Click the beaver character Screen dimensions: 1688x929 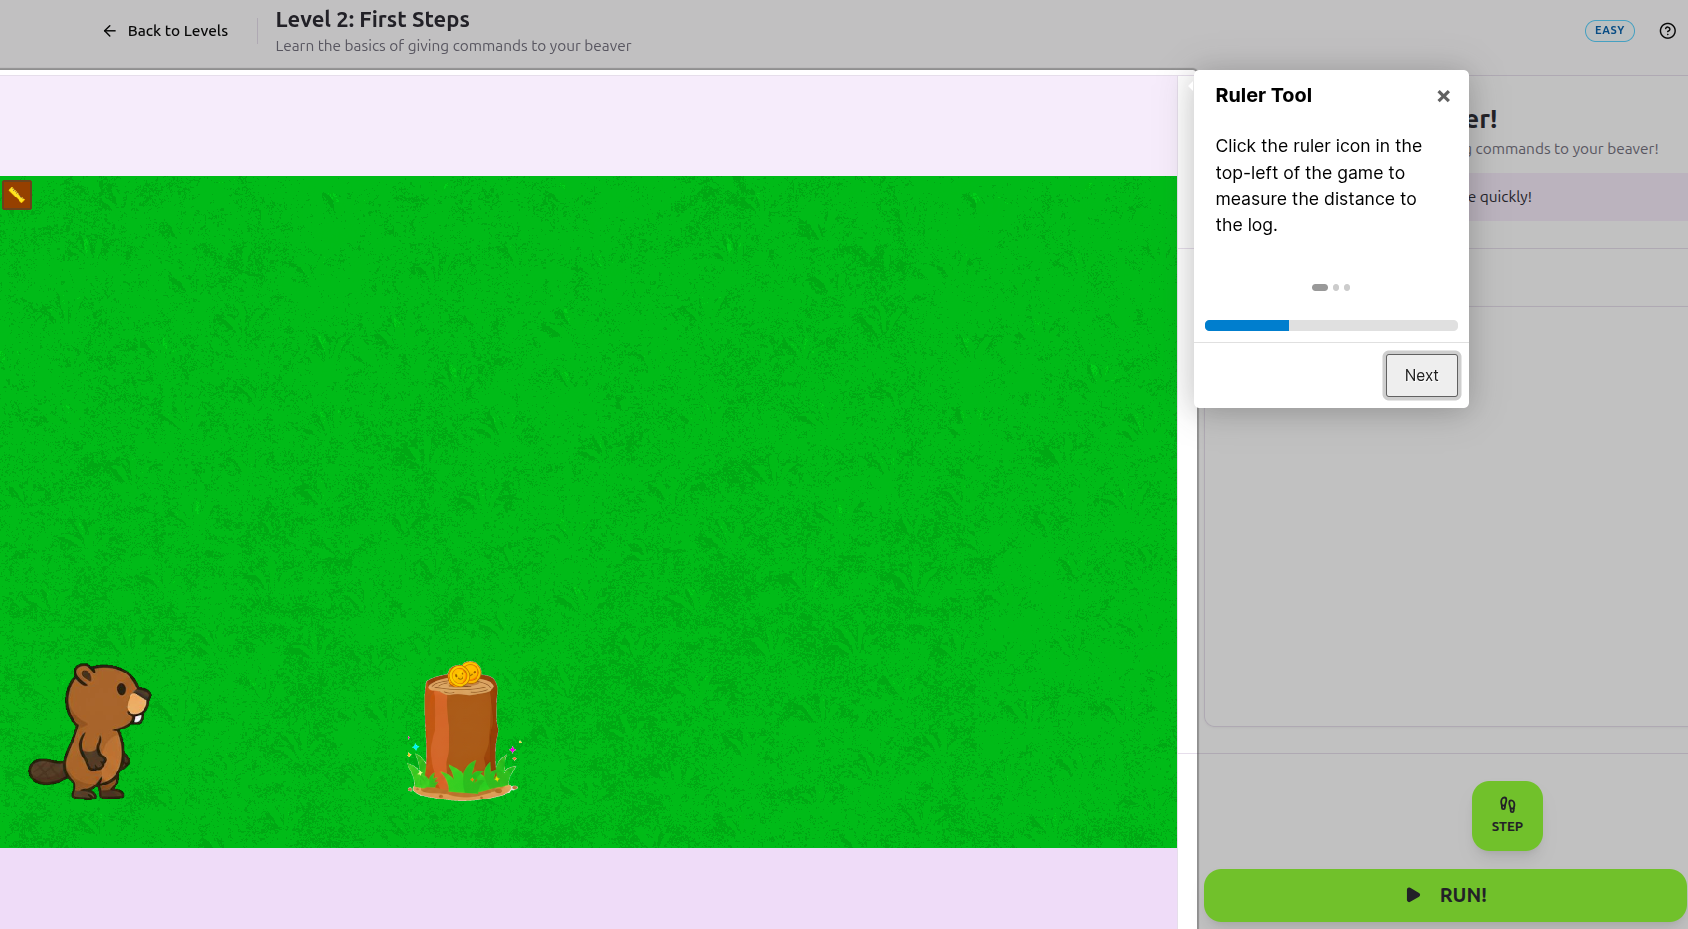tap(90, 732)
